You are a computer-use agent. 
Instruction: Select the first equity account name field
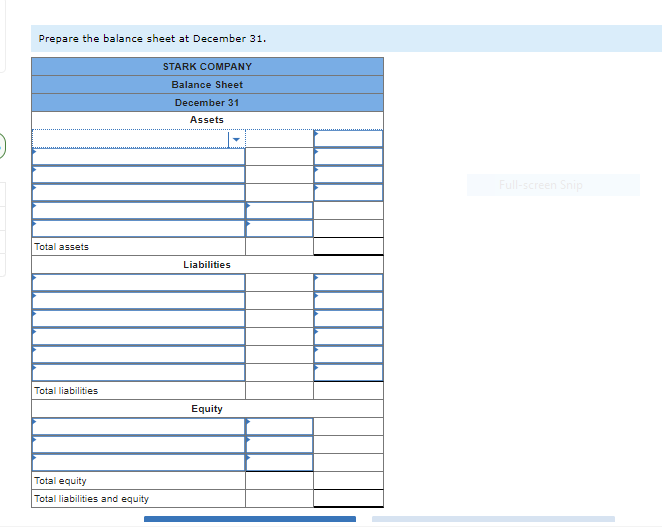[x=138, y=427]
